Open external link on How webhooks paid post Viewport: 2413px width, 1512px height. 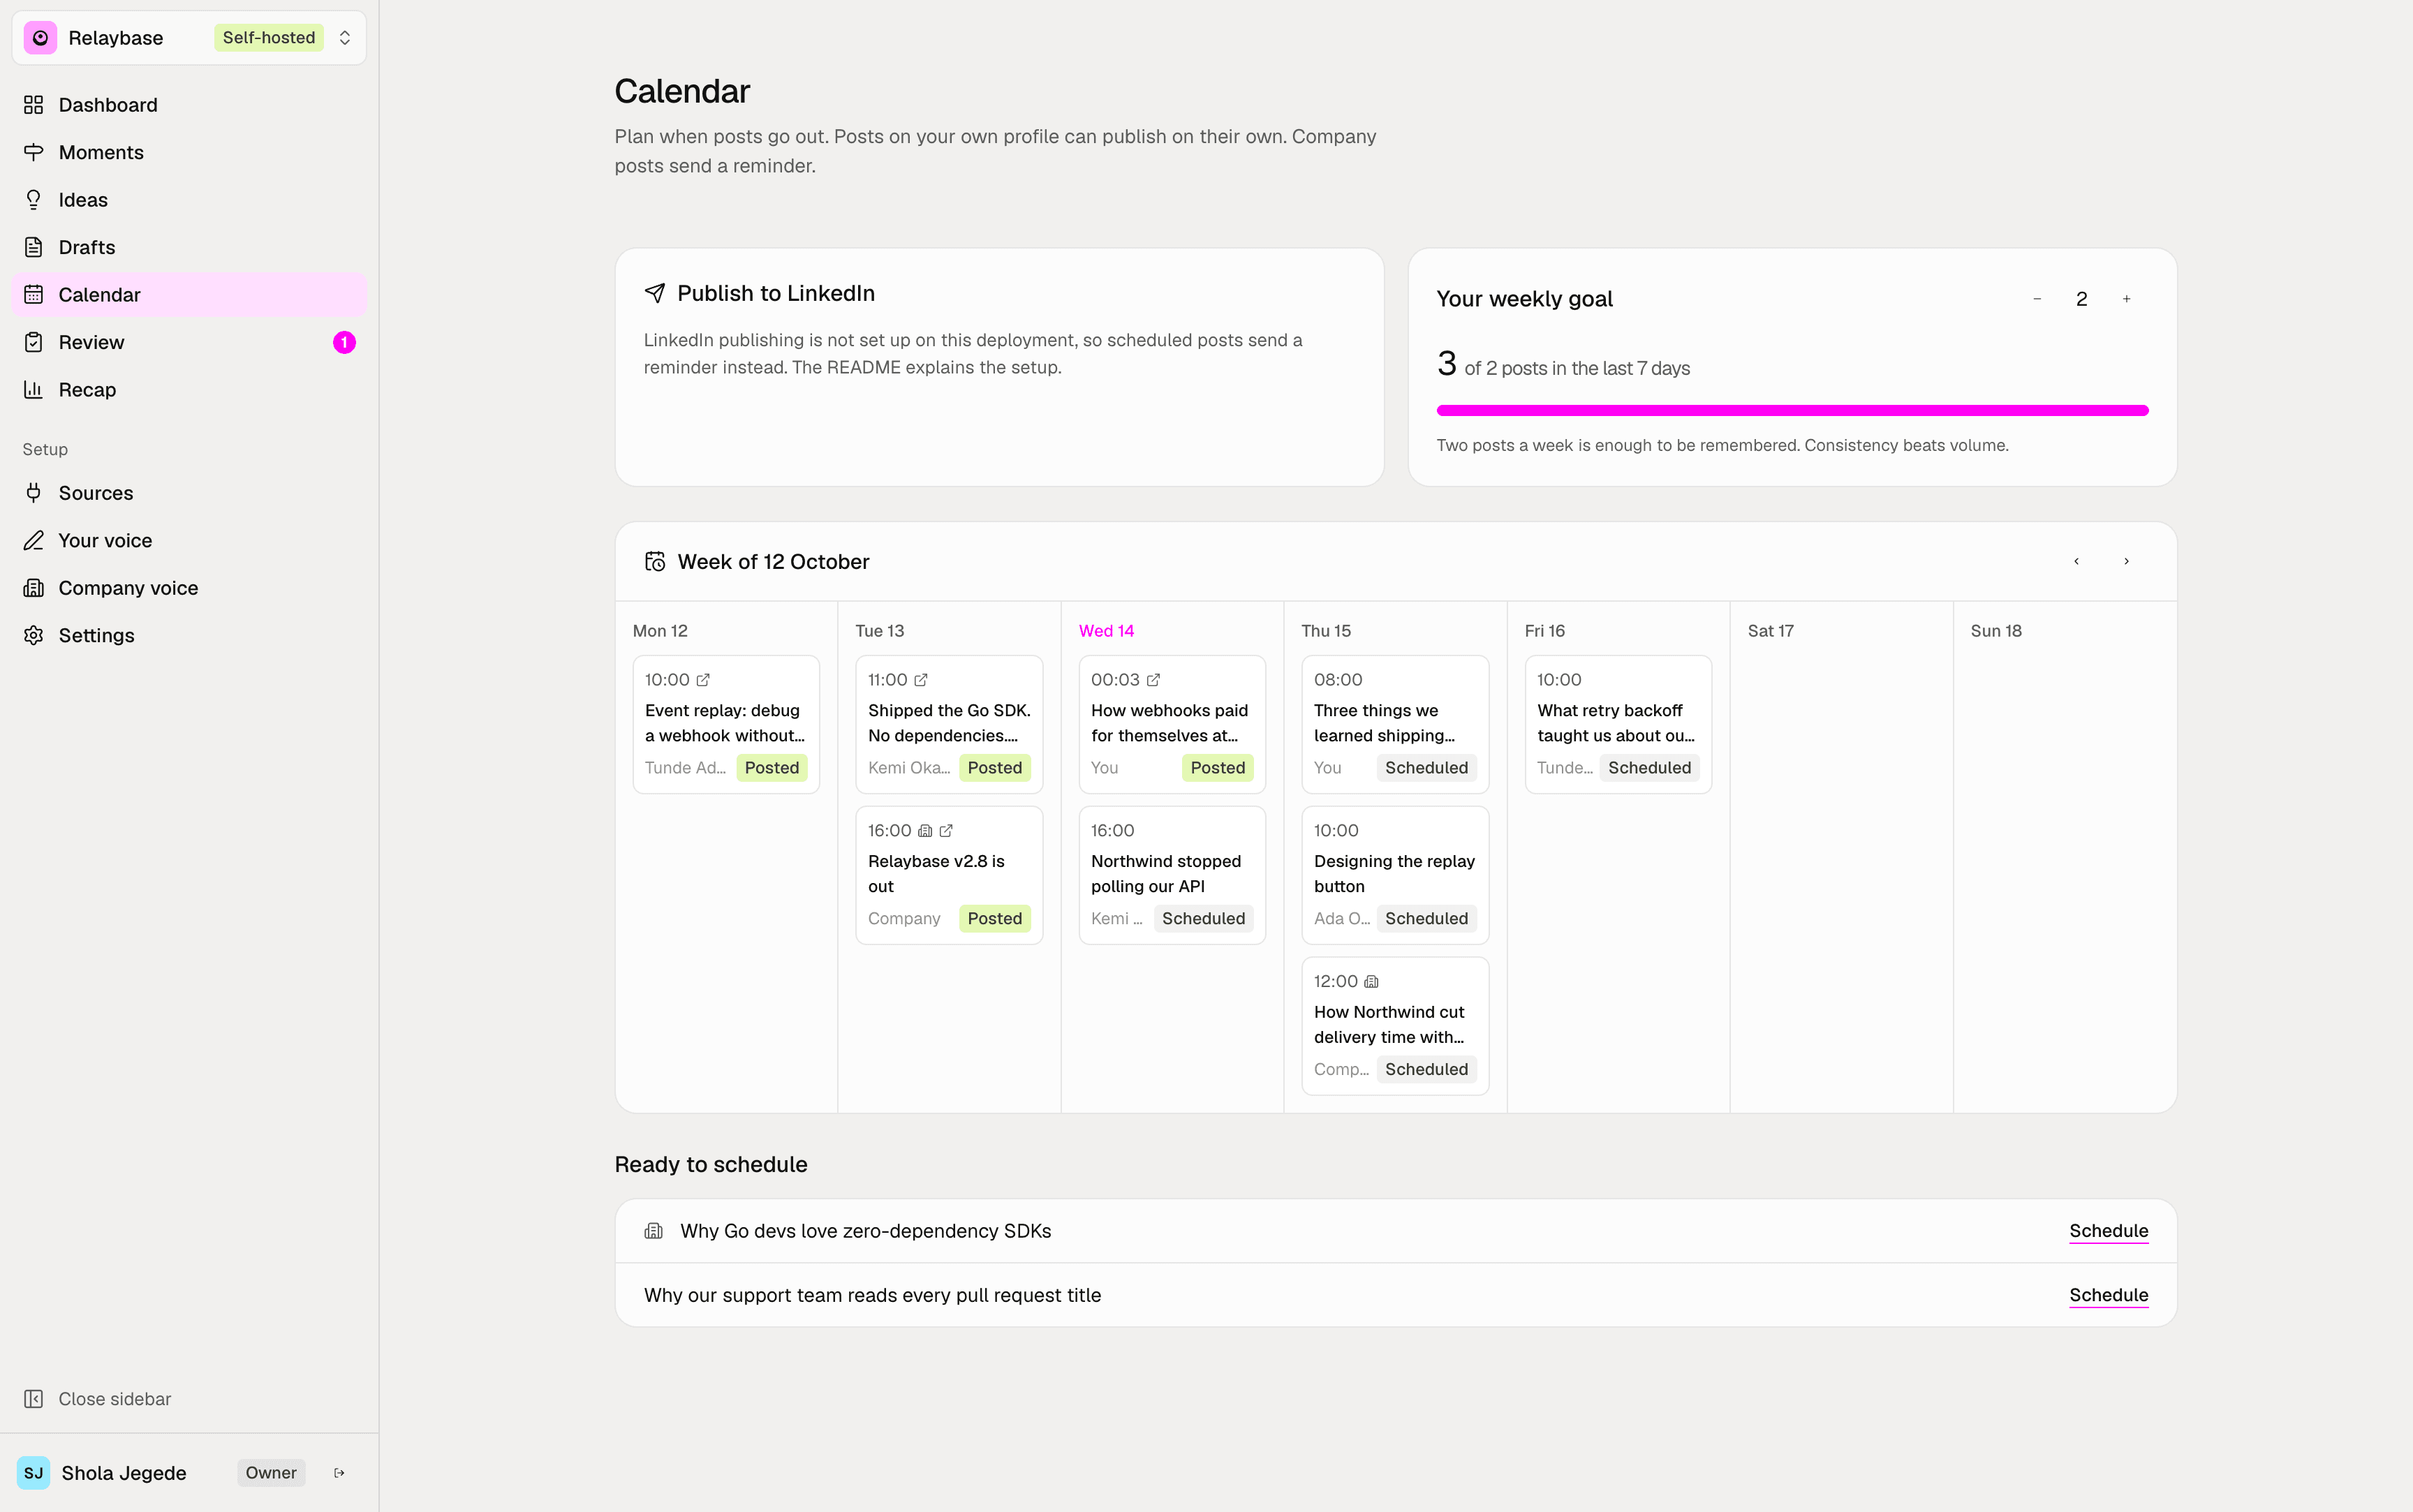1153,680
